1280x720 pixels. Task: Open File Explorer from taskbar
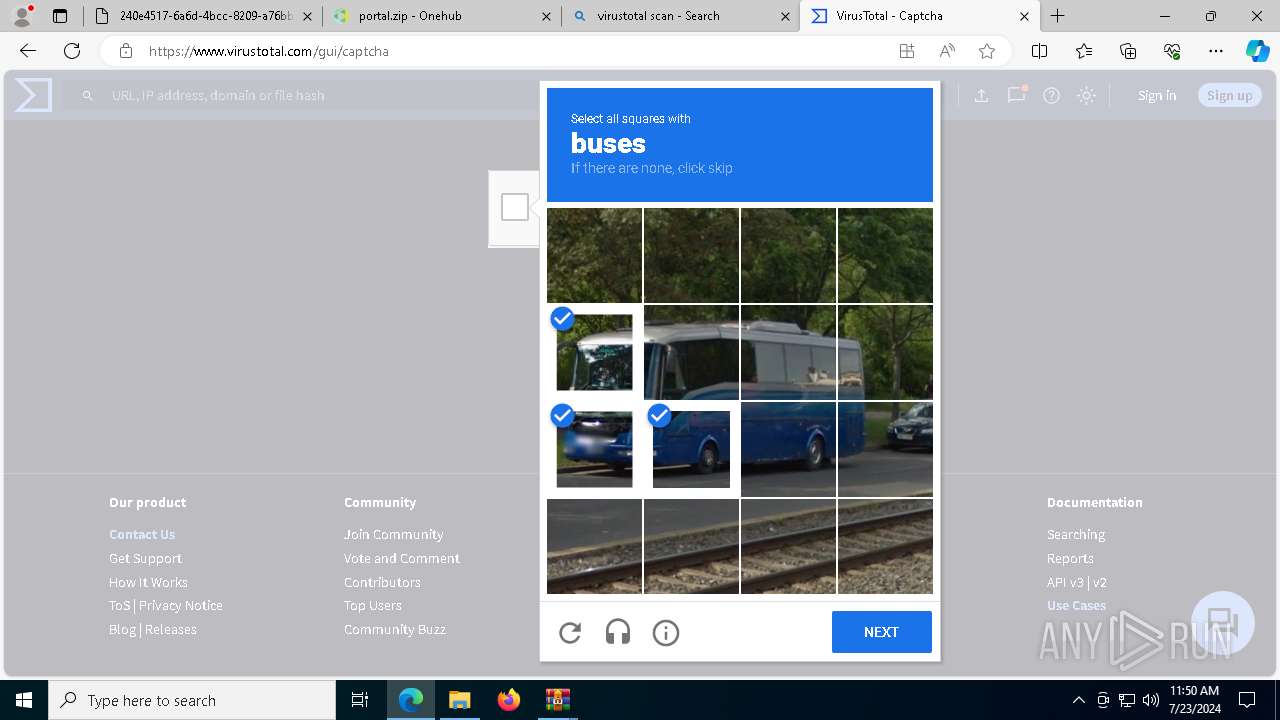point(459,700)
